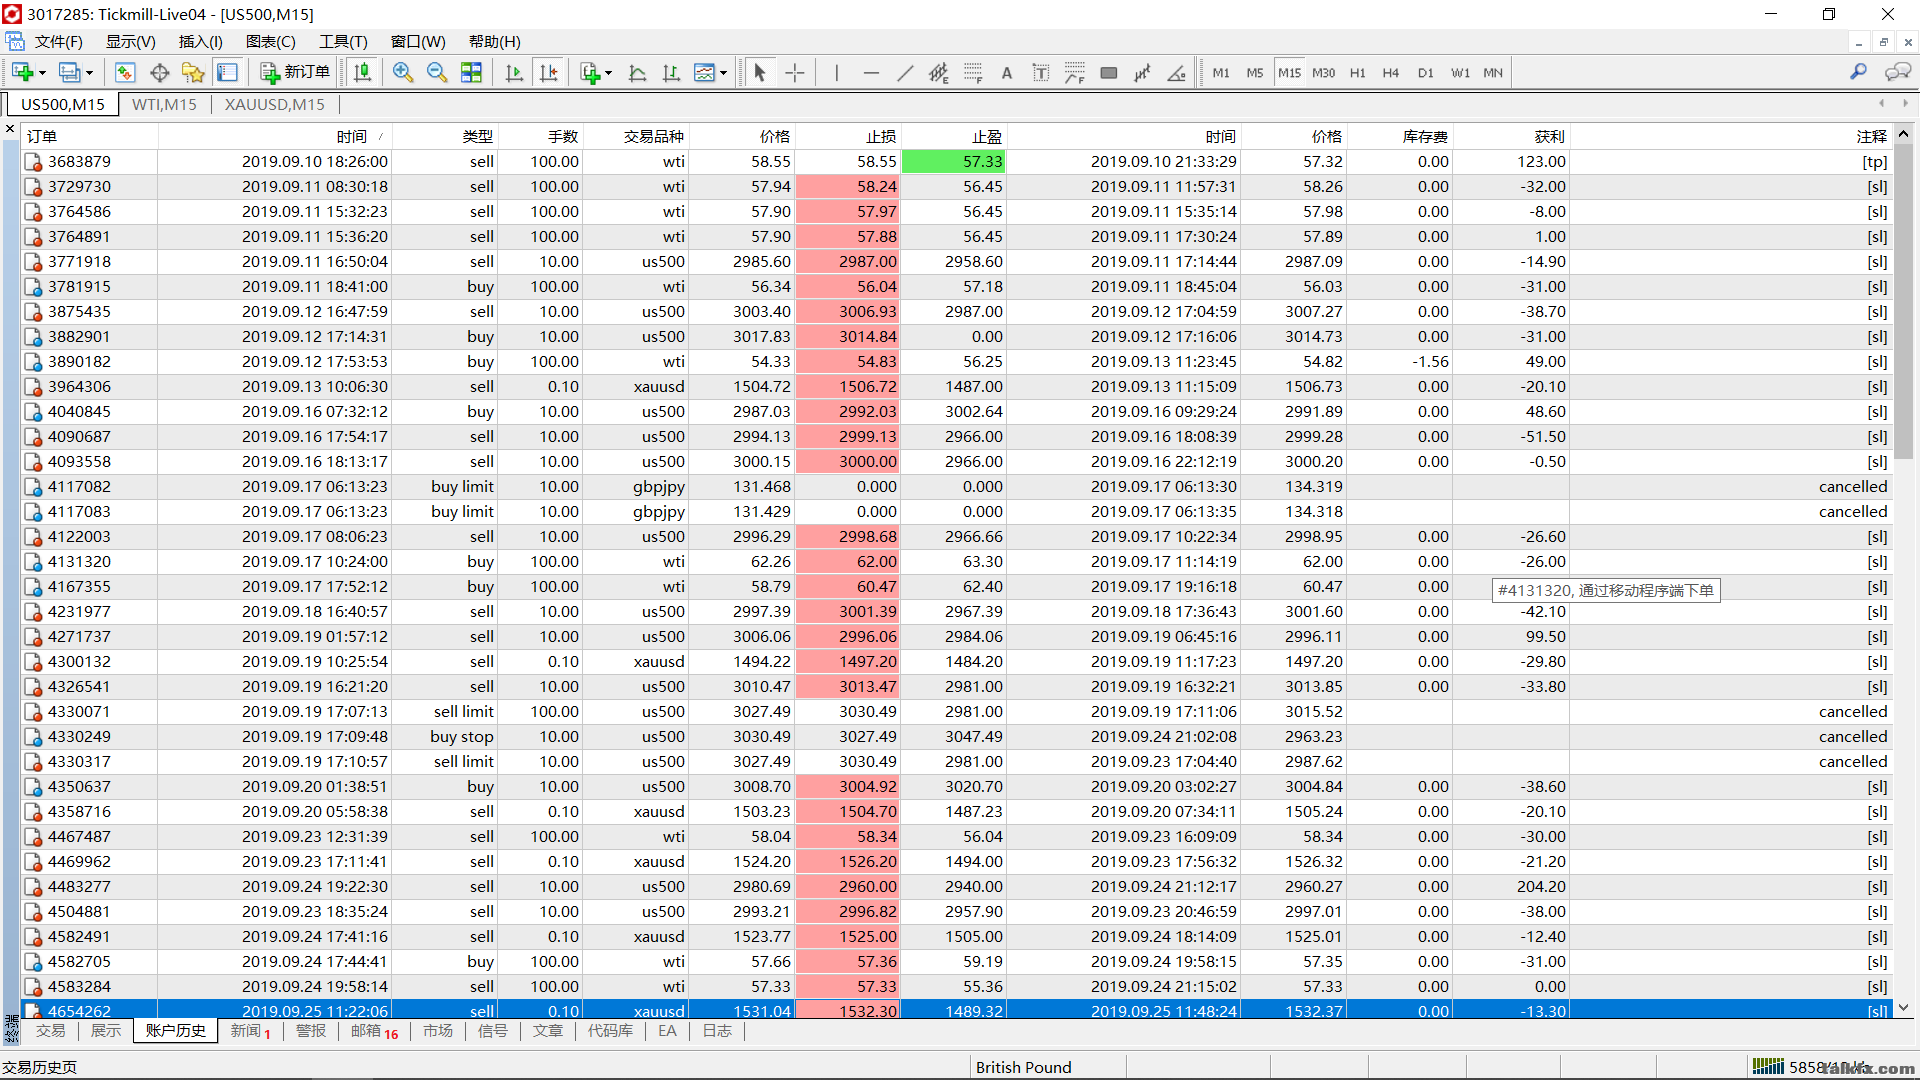Click the 新订单 (New Order) button
The image size is (1920, 1080).
(295, 72)
